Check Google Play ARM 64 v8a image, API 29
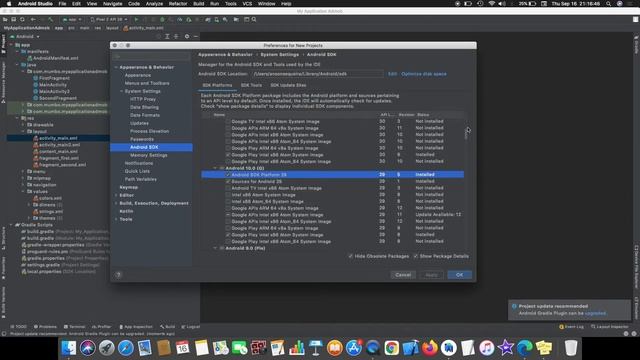Screen dimensions: 640x360 pos(228,228)
